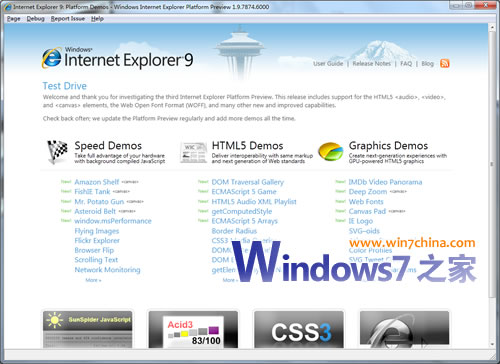This screenshot has width=500, height=364.
Task: Open the Web Fonts demo
Action: 366,202
